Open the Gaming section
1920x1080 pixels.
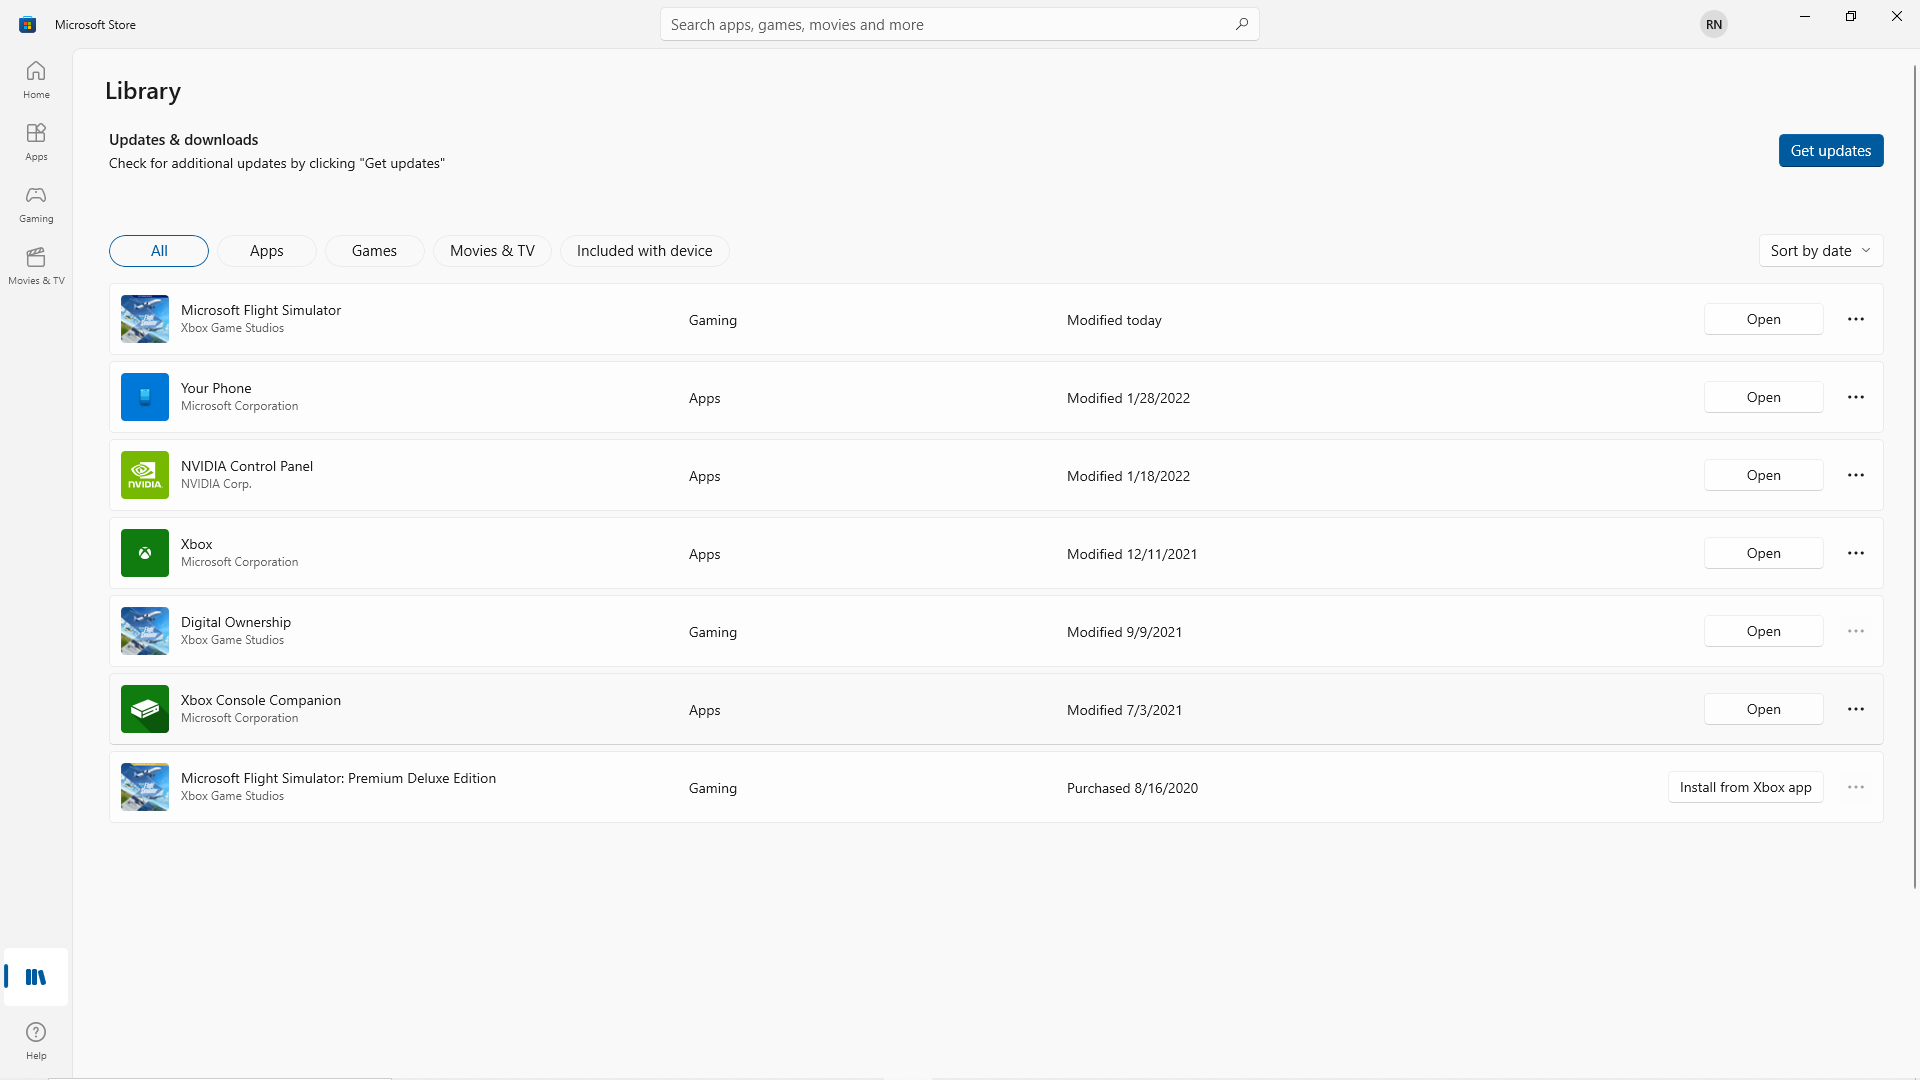tap(35, 204)
